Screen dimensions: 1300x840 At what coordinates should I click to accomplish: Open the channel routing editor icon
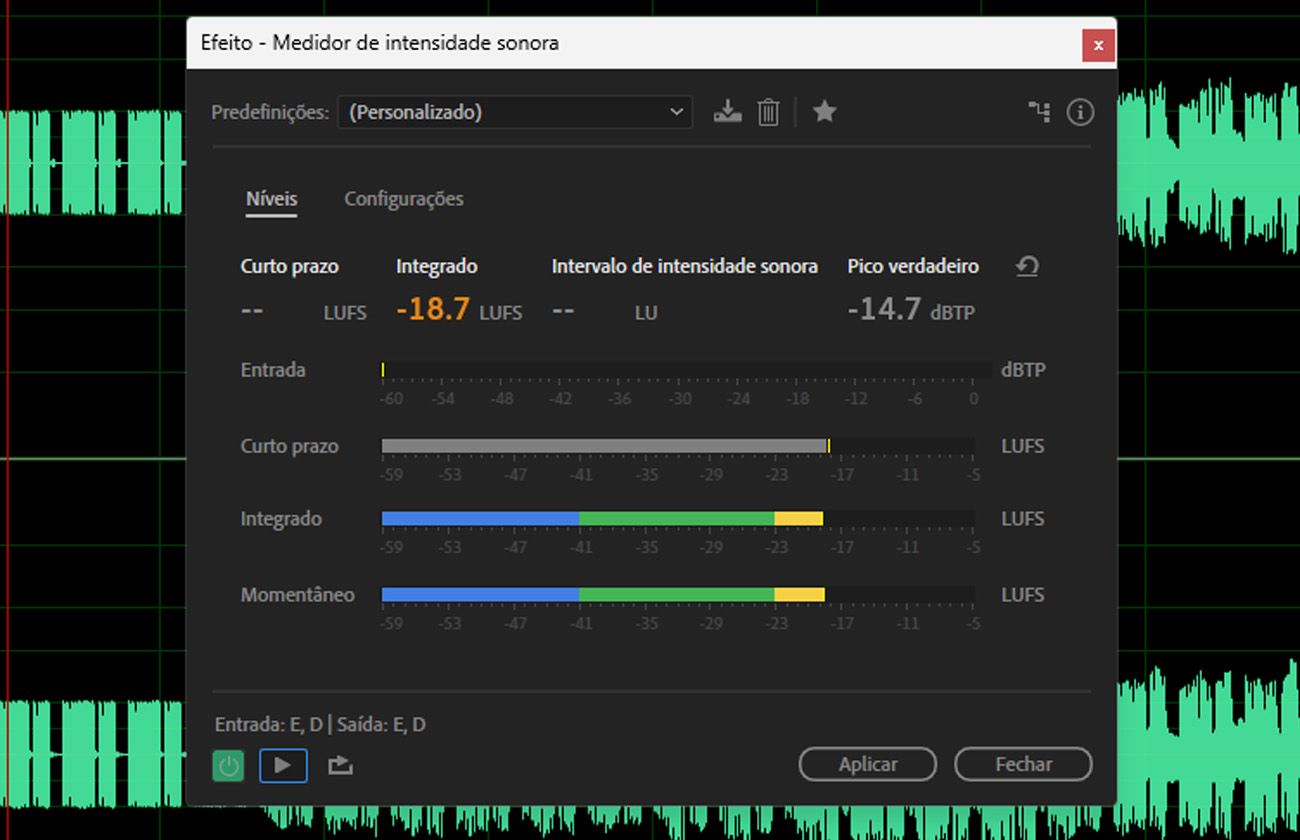coord(1039,112)
